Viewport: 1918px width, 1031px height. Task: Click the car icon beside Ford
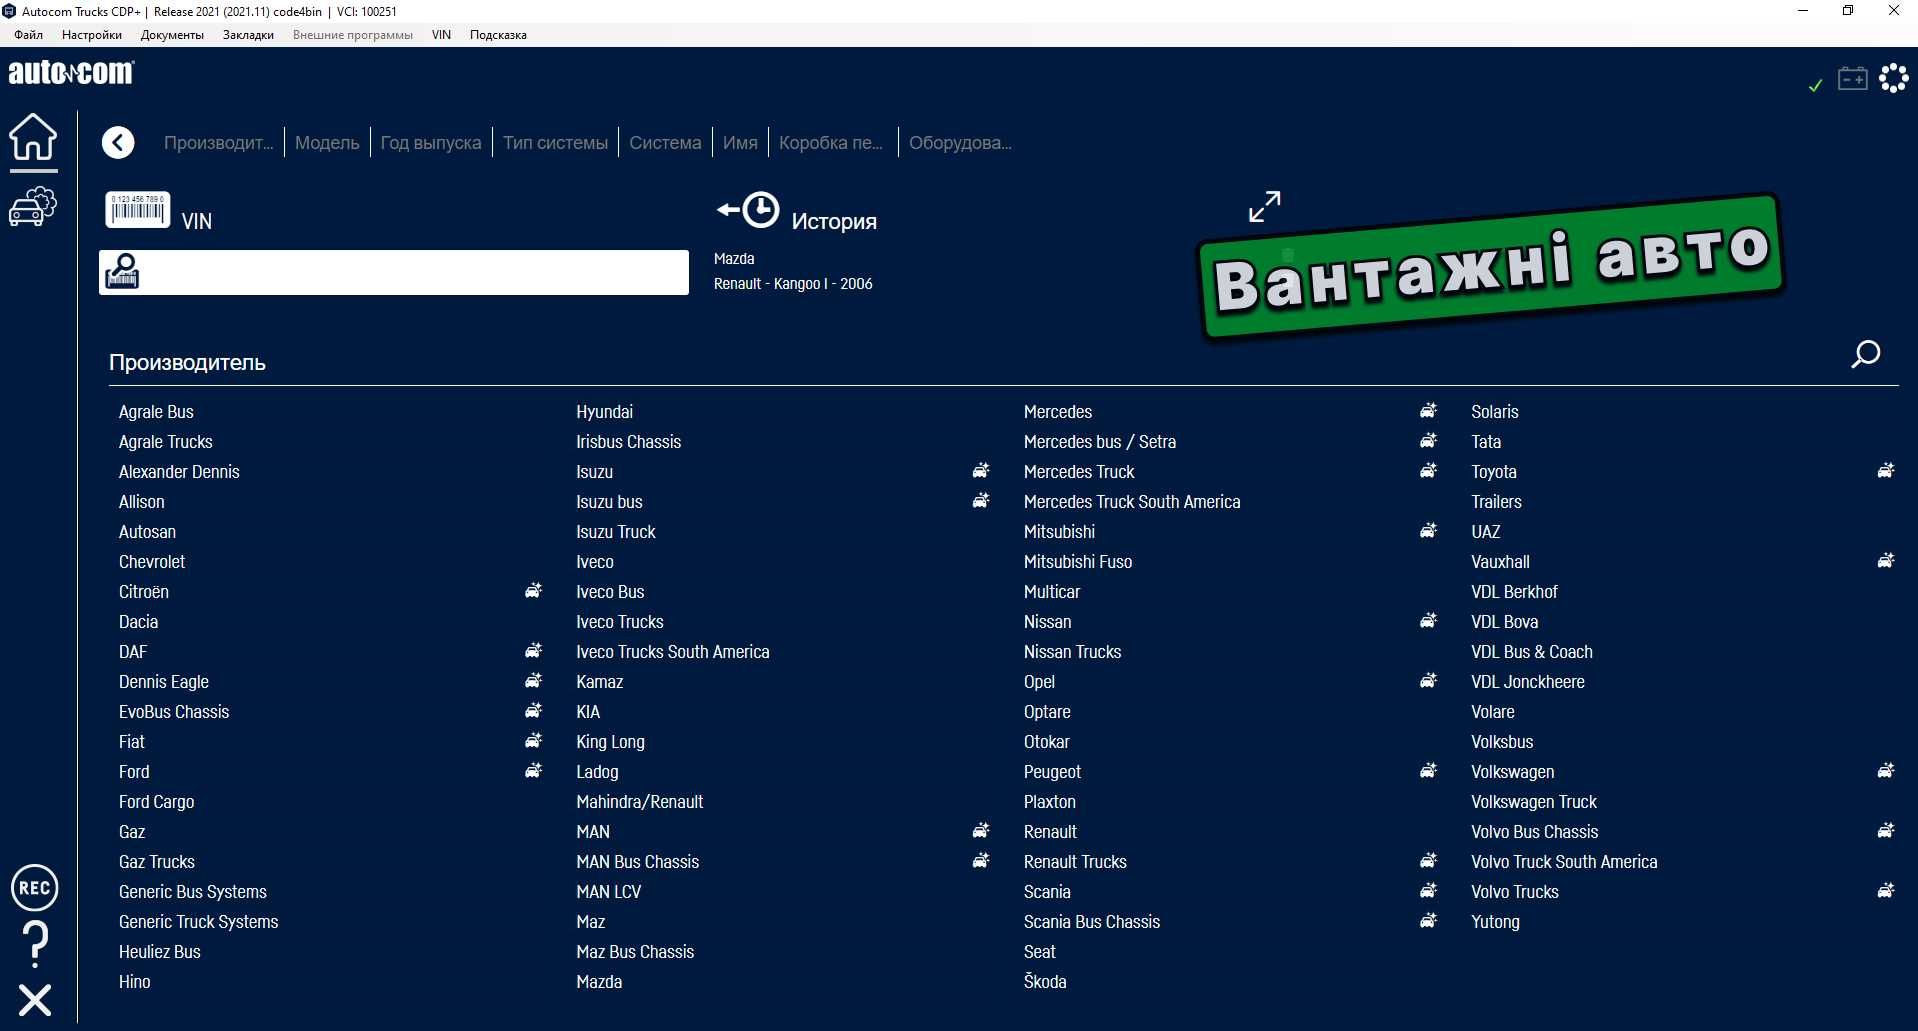(x=534, y=771)
